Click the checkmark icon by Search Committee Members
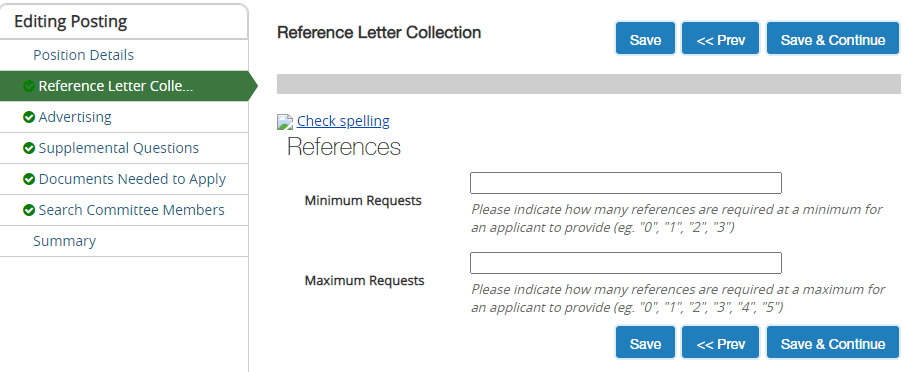The width and height of the screenshot is (921, 372). (29, 210)
